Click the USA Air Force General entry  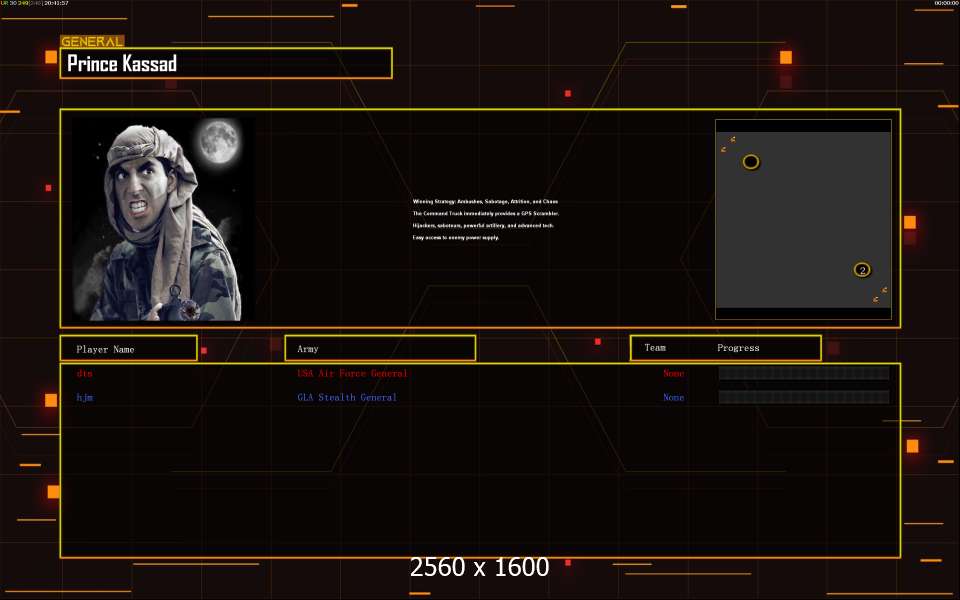tap(352, 373)
